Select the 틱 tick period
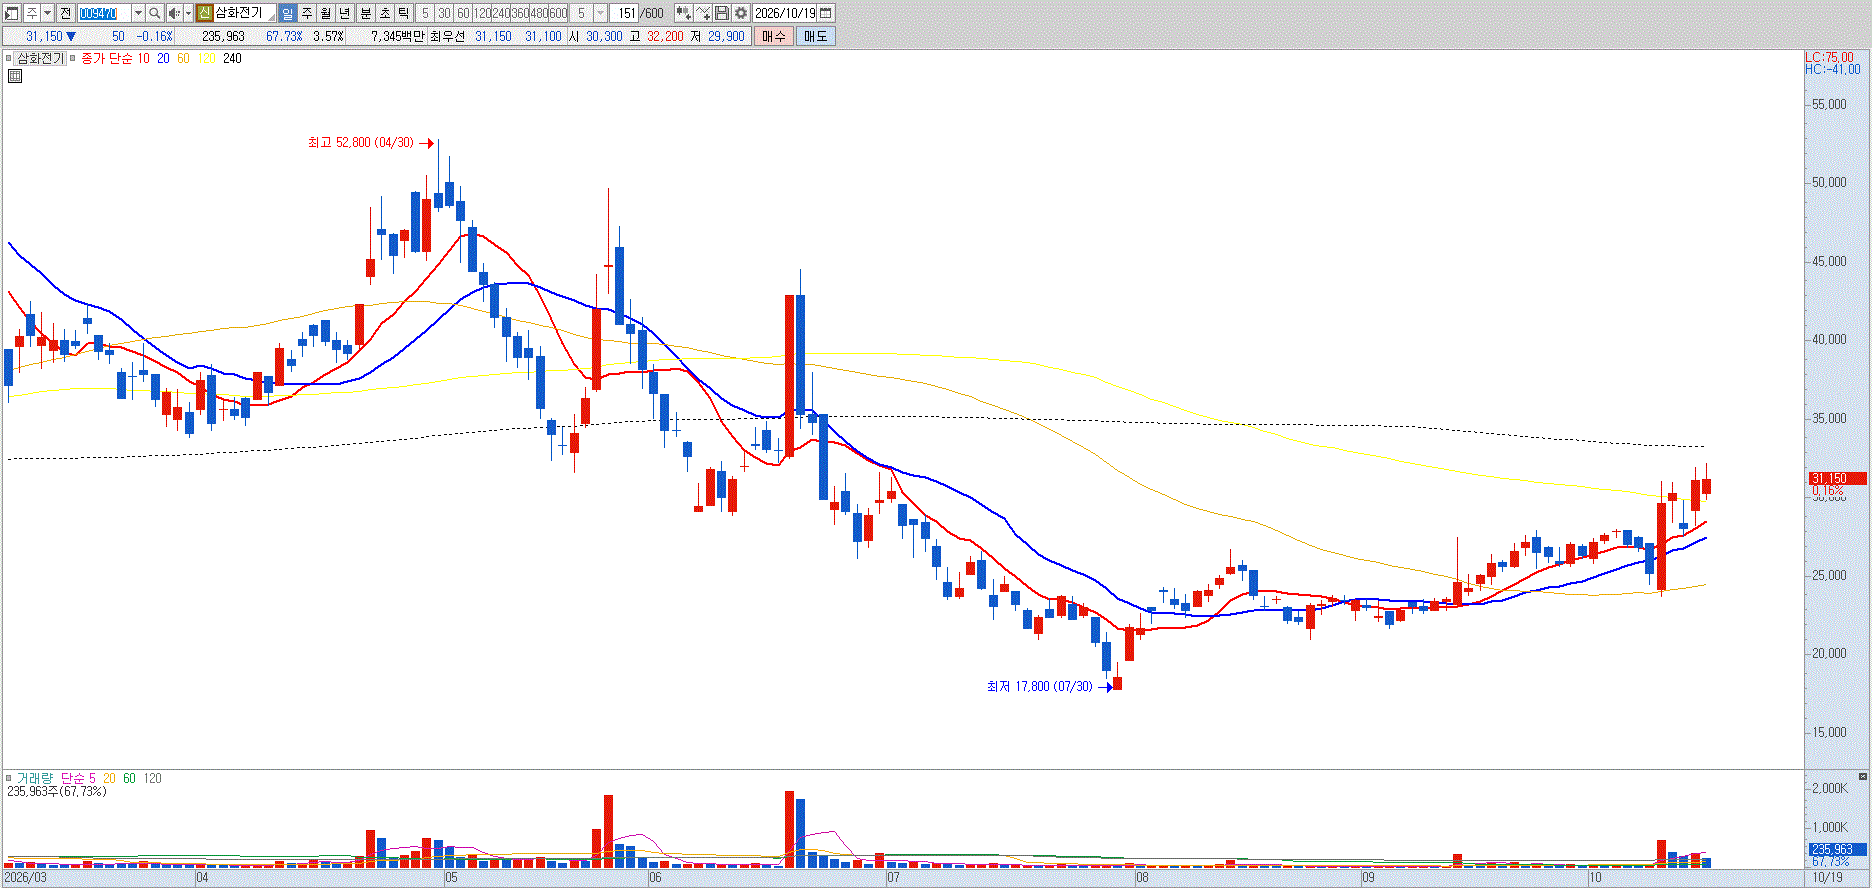The width and height of the screenshot is (1872, 888). (403, 13)
